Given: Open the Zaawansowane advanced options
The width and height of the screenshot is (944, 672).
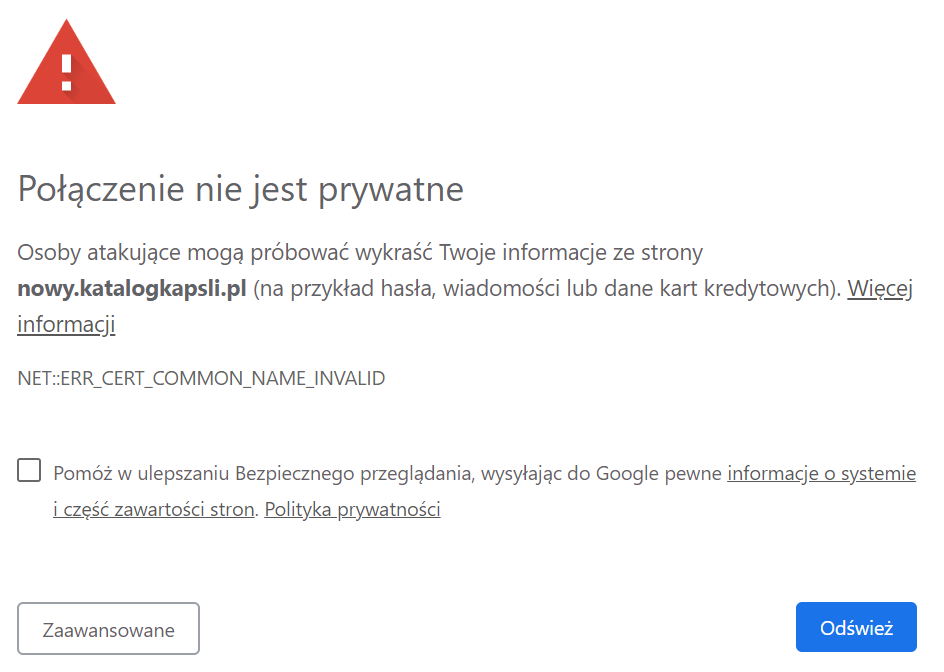Looking at the screenshot, I should coord(108,629).
